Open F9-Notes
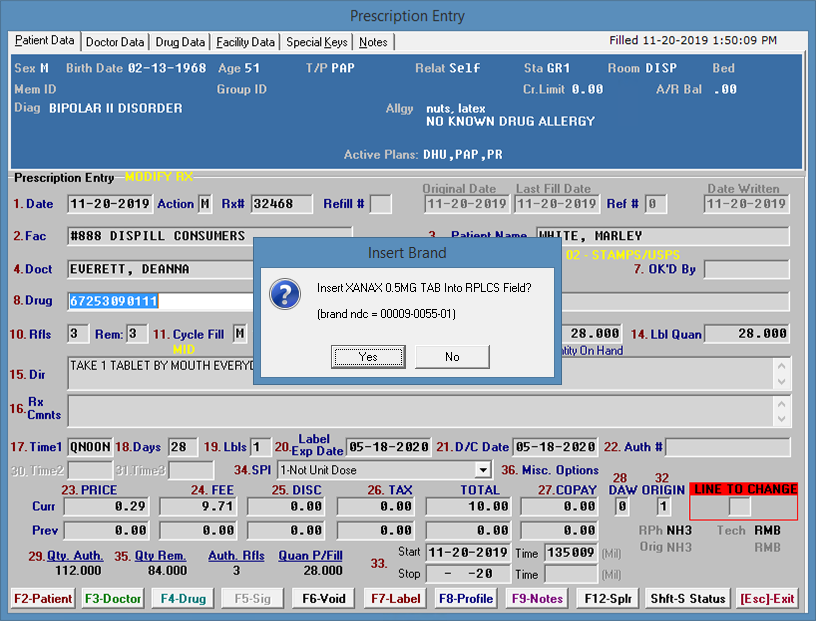This screenshot has height=621, width=816. coord(537,598)
